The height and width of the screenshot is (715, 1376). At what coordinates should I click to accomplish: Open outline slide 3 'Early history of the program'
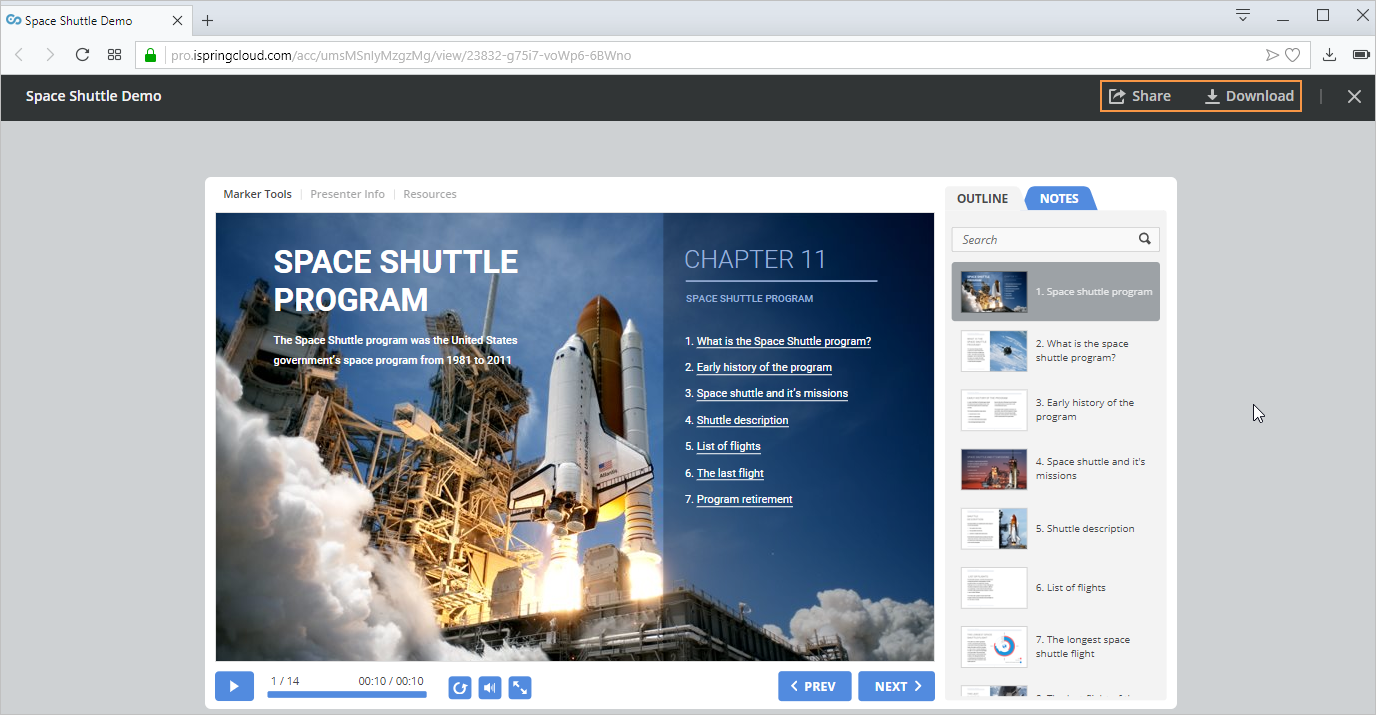point(1056,410)
